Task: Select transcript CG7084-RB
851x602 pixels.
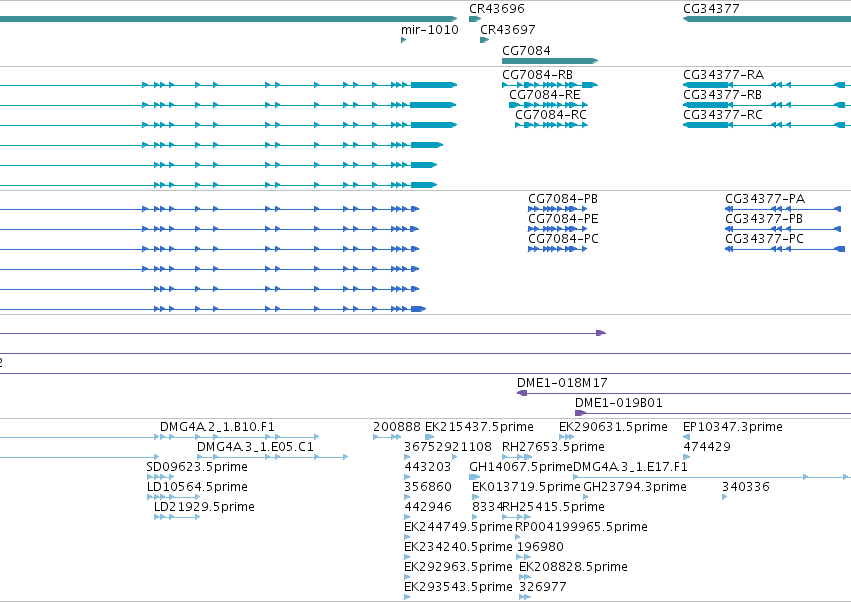Action: point(537,75)
